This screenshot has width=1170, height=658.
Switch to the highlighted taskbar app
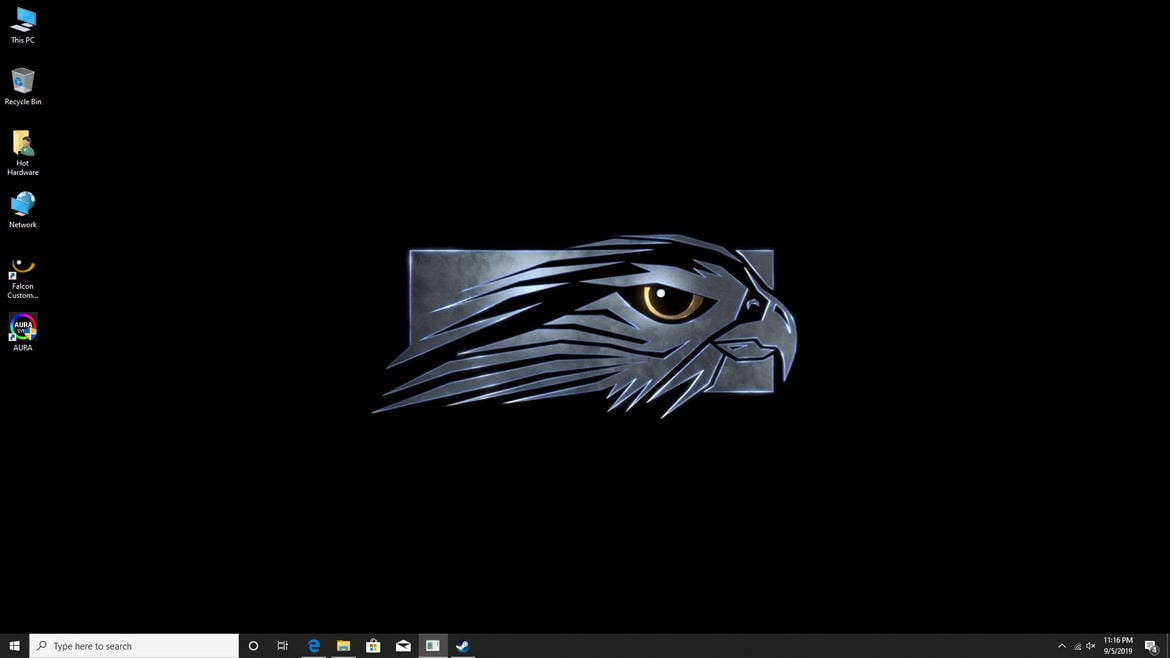pyautogui.click(x=433, y=646)
